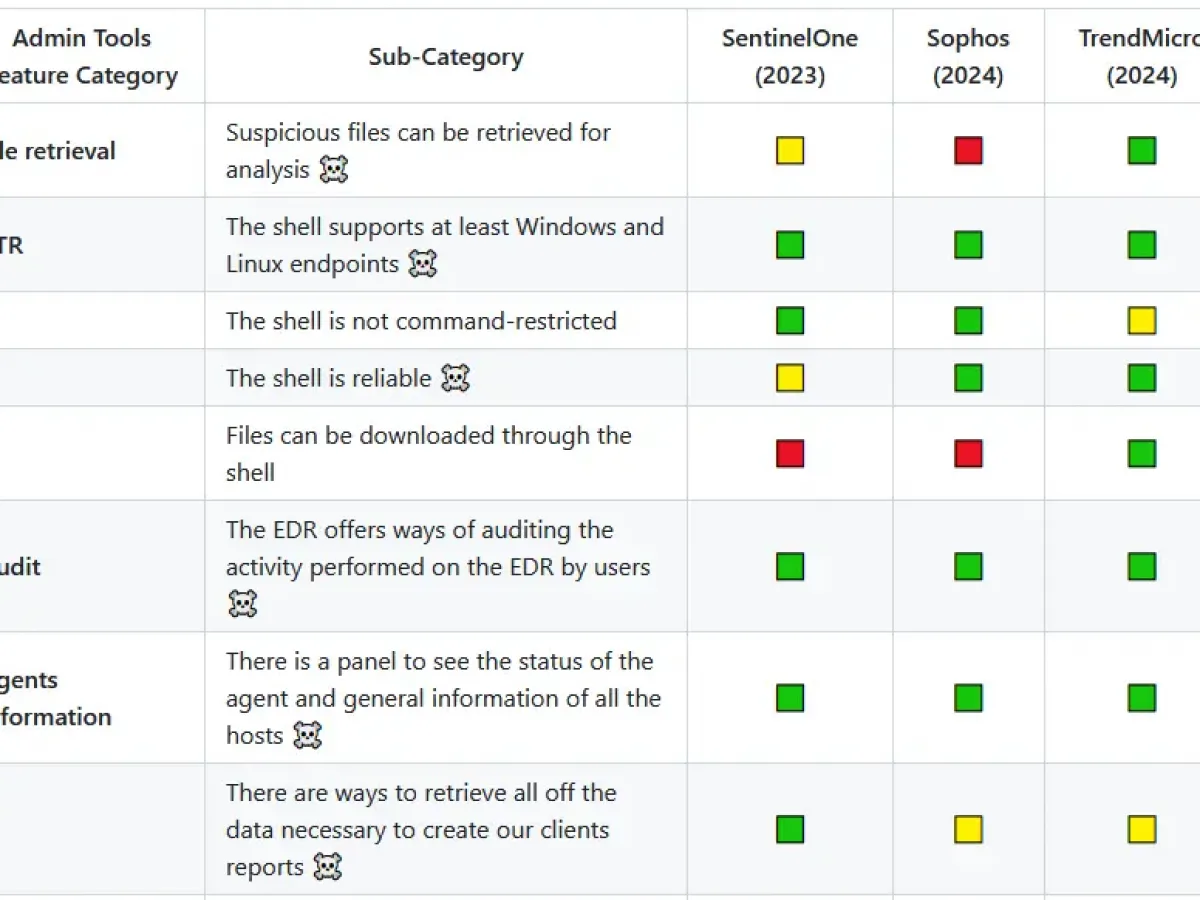Screen dimensions: 1200x900
Task: Click "Files can be downloaded through the shell"
Action: tap(428, 454)
